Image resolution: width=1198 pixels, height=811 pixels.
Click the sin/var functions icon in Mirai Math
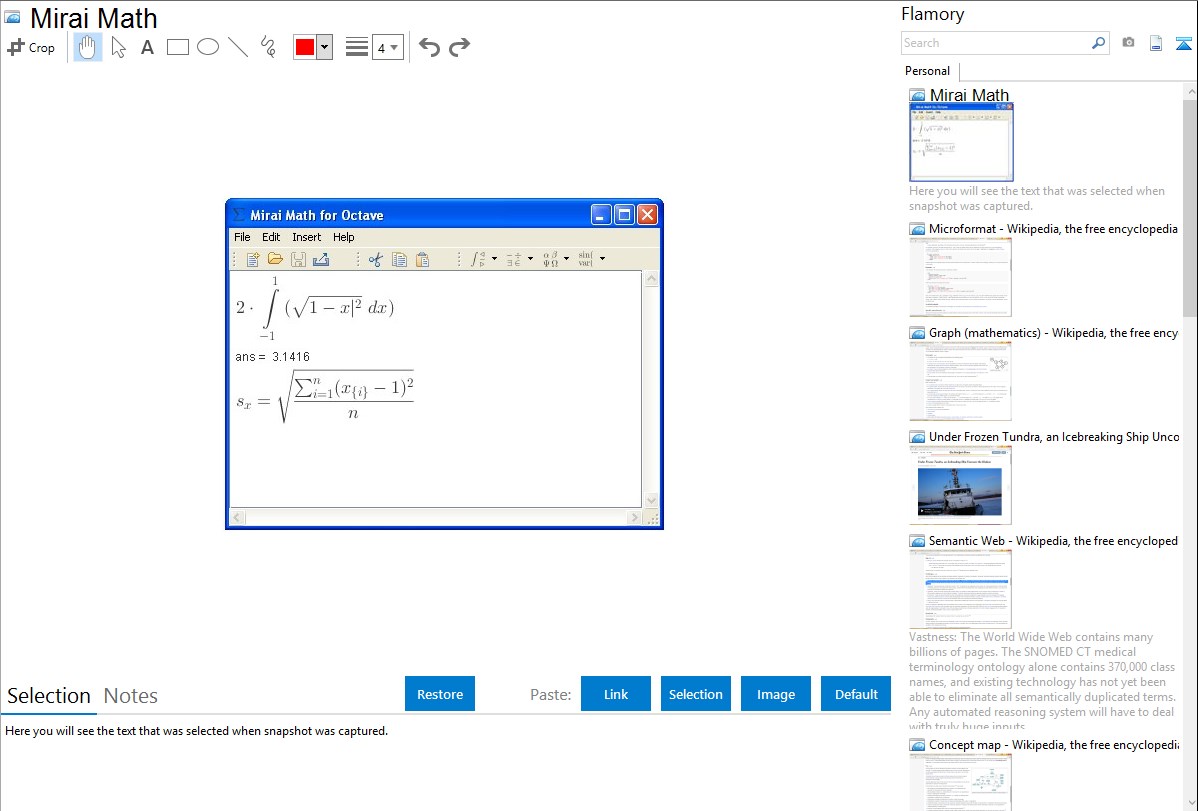click(x=586, y=259)
